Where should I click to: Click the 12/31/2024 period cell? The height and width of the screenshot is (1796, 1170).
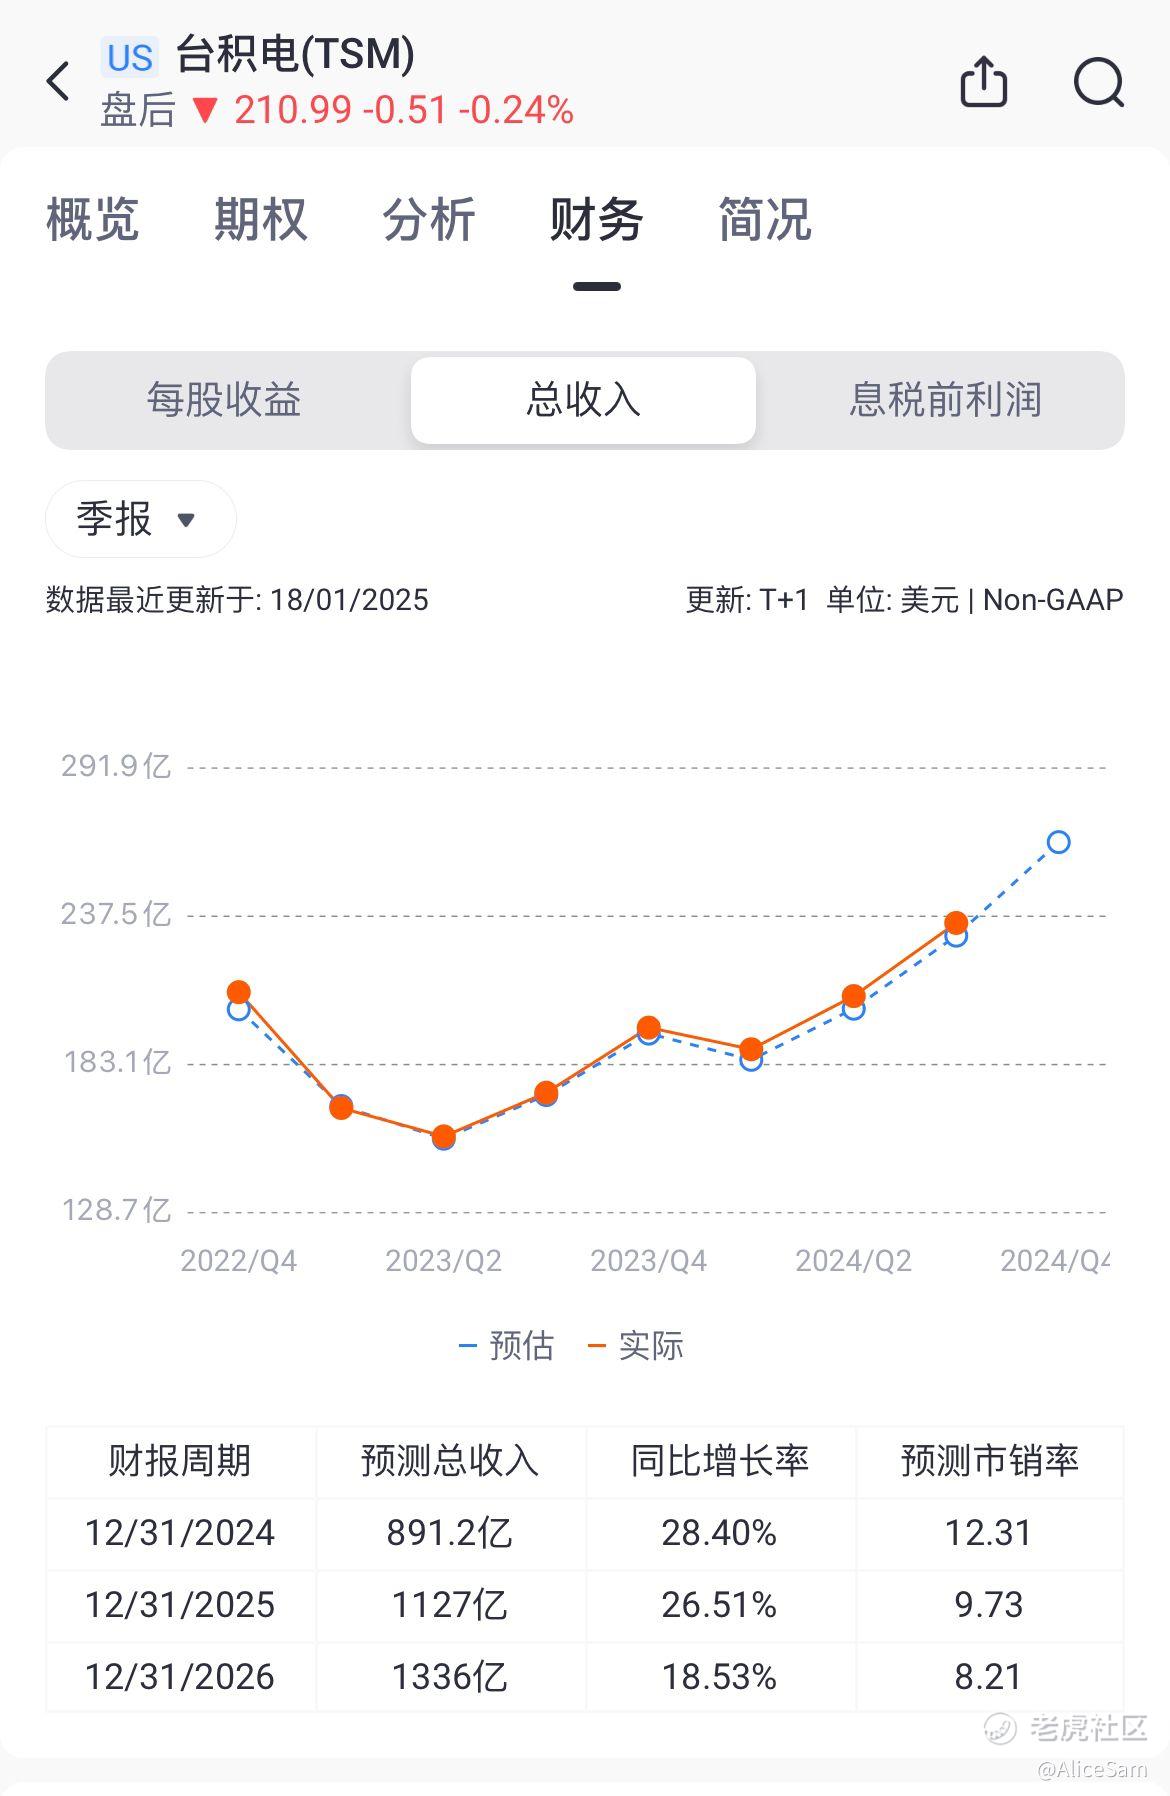click(x=180, y=1533)
